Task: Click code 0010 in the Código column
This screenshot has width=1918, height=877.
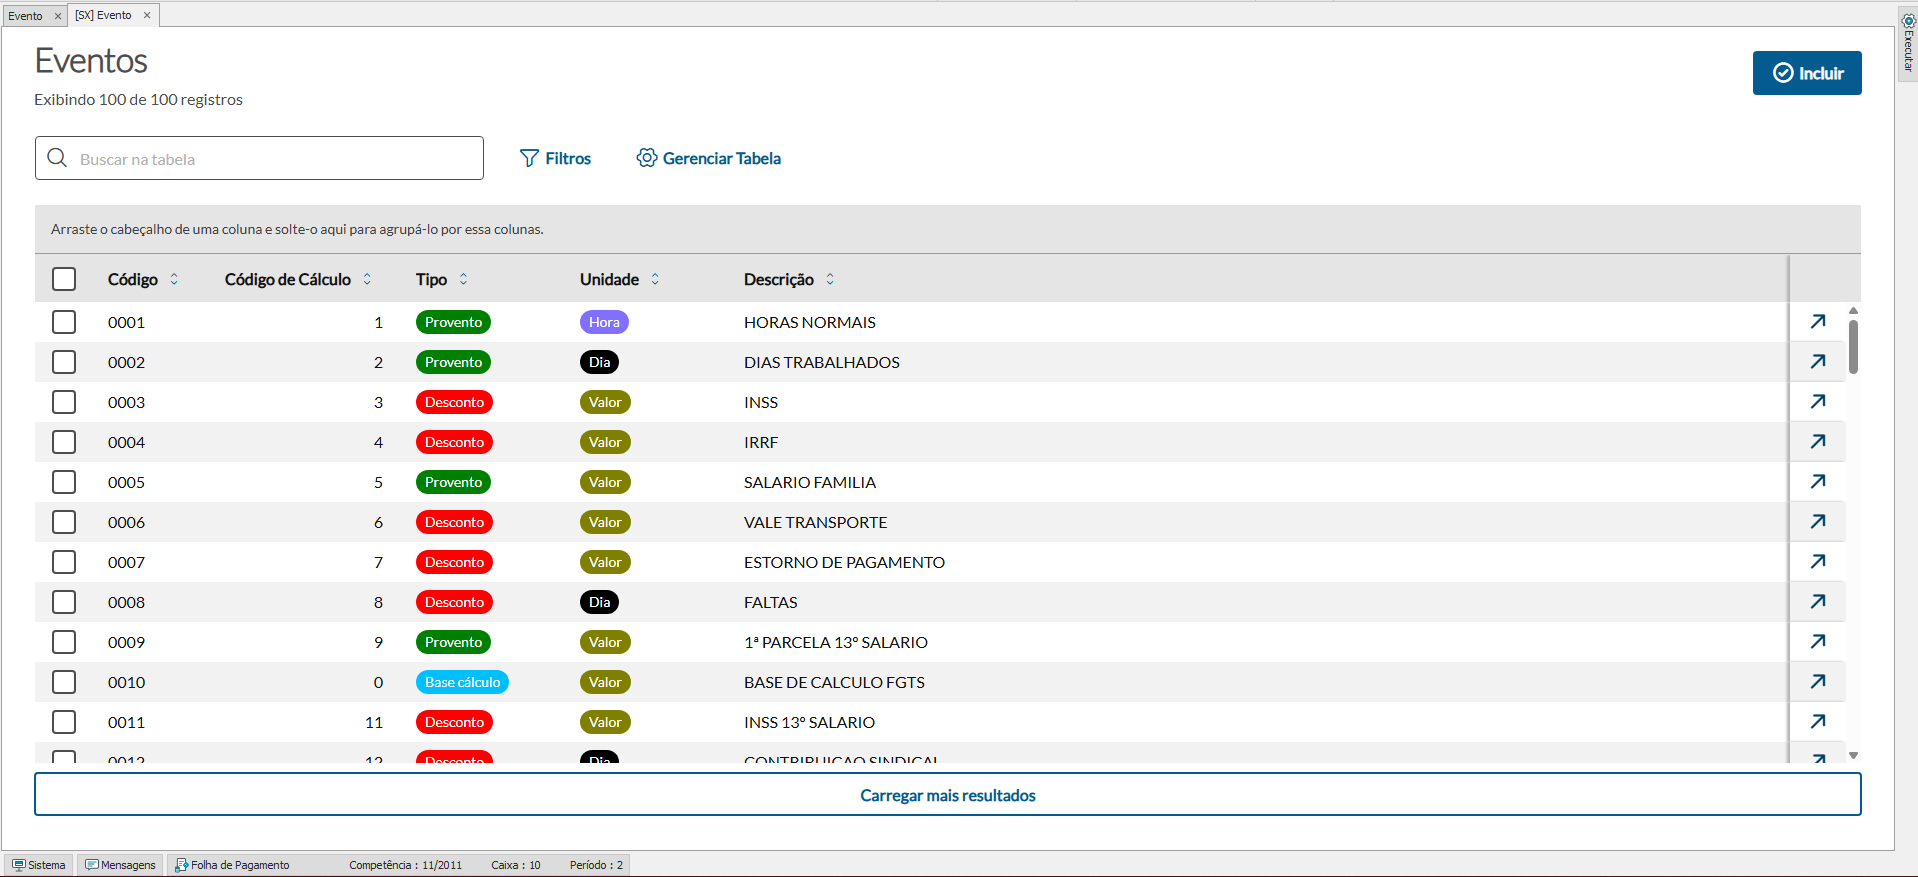Action: [126, 682]
